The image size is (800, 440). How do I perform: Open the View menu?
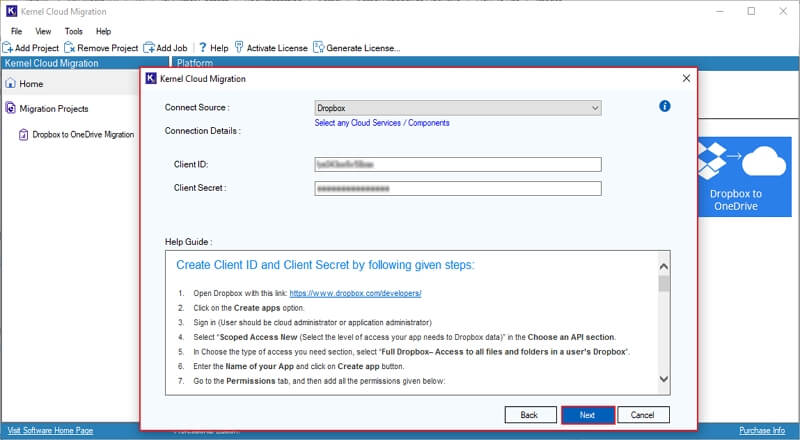[43, 32]
